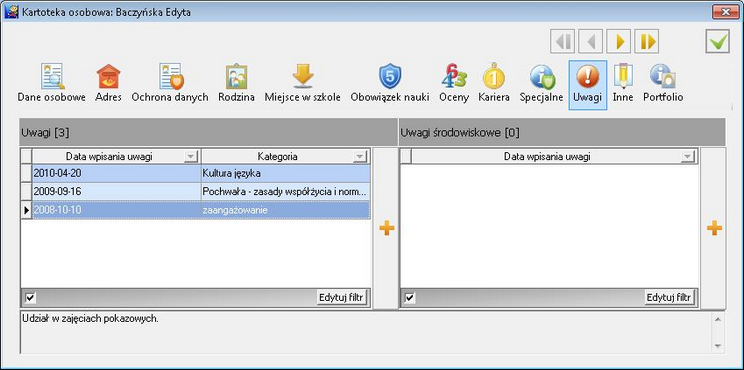Open the Portfolio section
The width and height of the screenshot is (744, 370).
(663, 84)
